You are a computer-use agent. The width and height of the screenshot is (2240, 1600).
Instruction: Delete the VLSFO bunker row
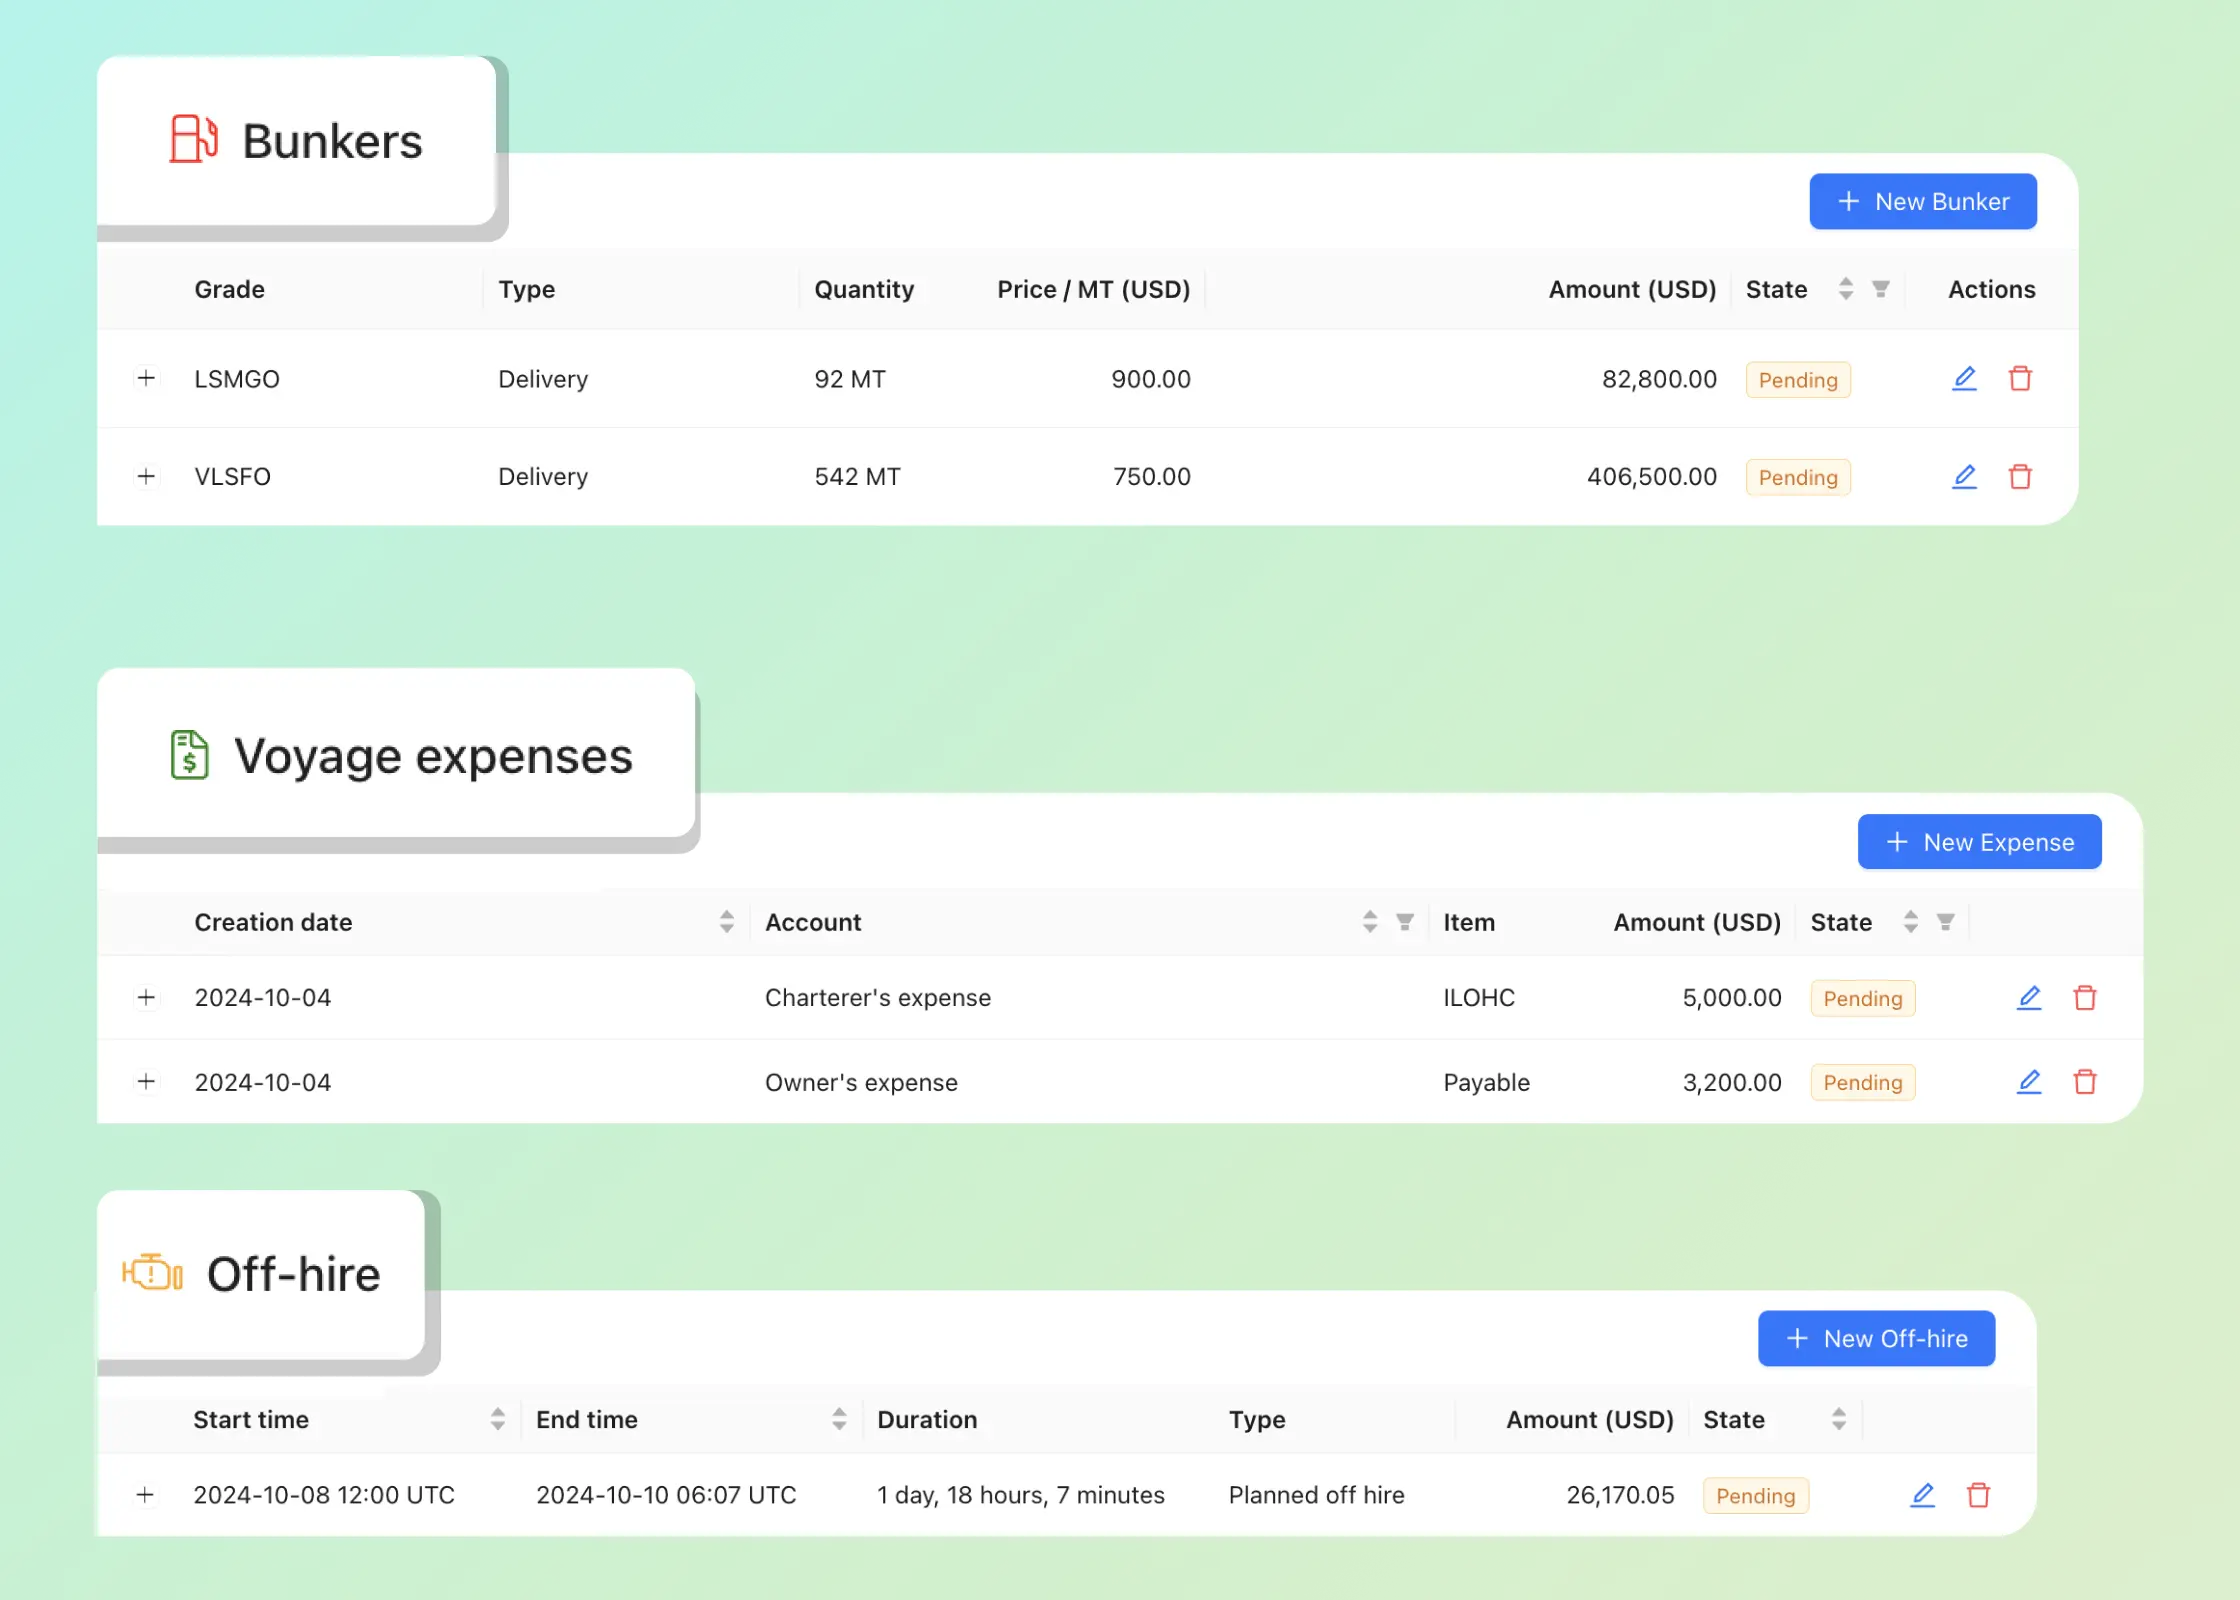pos(2020,477)
